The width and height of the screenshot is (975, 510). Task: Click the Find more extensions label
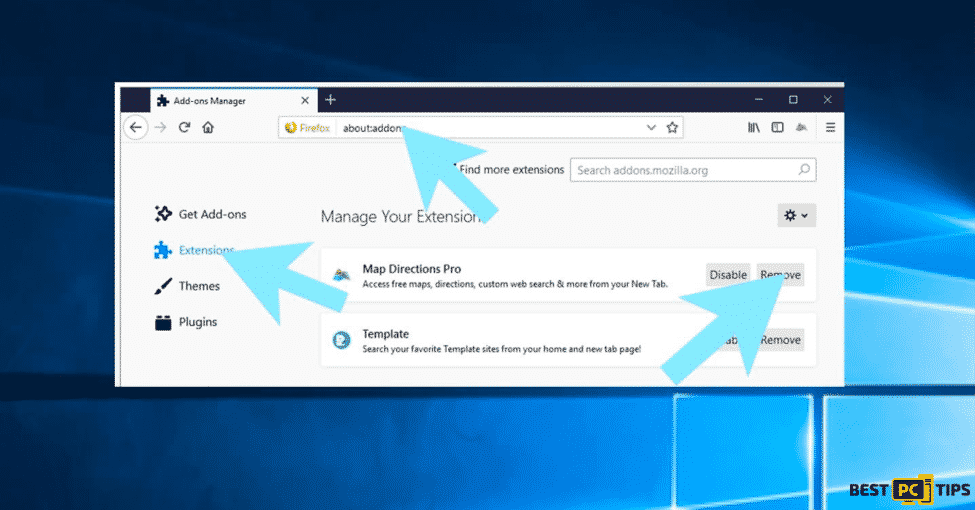511,170
